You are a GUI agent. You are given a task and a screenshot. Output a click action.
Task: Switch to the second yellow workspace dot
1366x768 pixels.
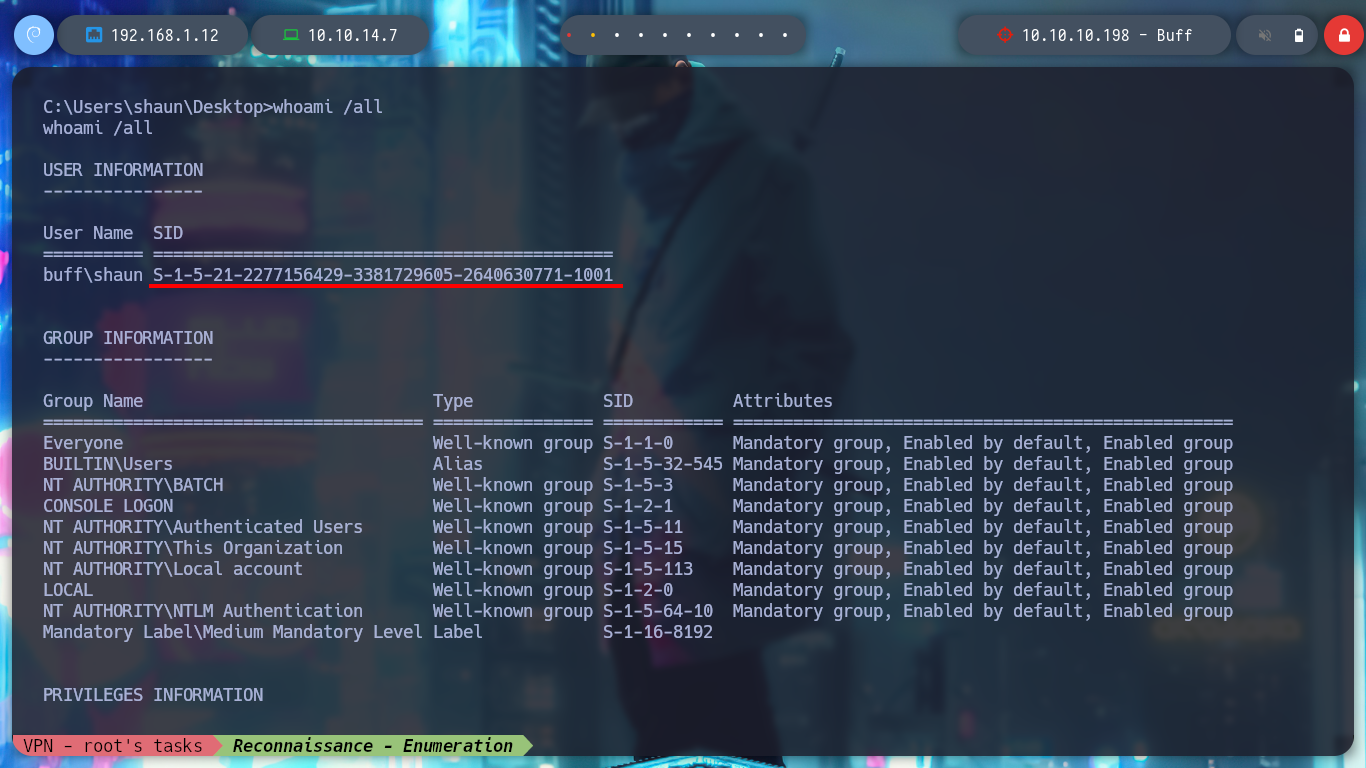[x=593, y=35]
